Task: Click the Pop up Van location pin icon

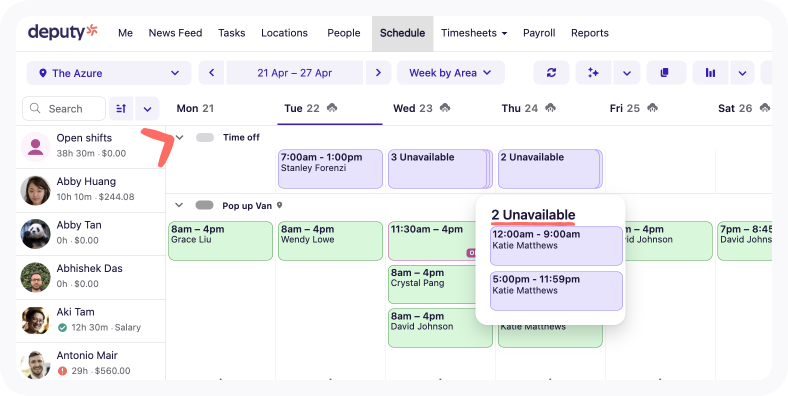Action: click(x=280, y=205)
